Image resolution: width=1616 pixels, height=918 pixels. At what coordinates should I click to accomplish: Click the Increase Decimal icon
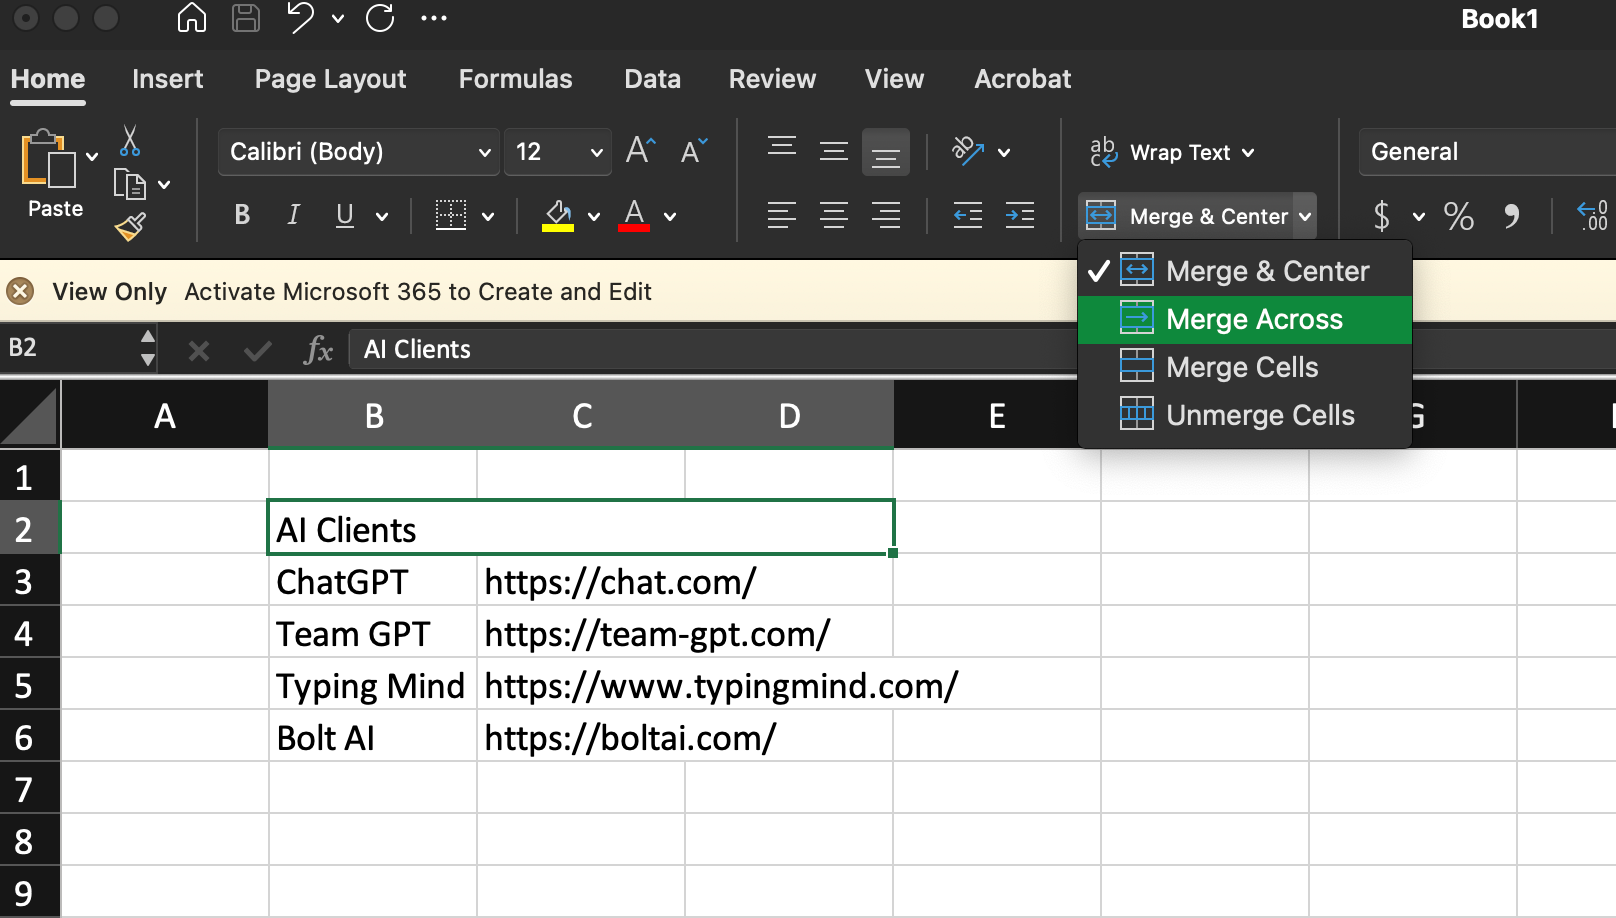[1592, 215]
